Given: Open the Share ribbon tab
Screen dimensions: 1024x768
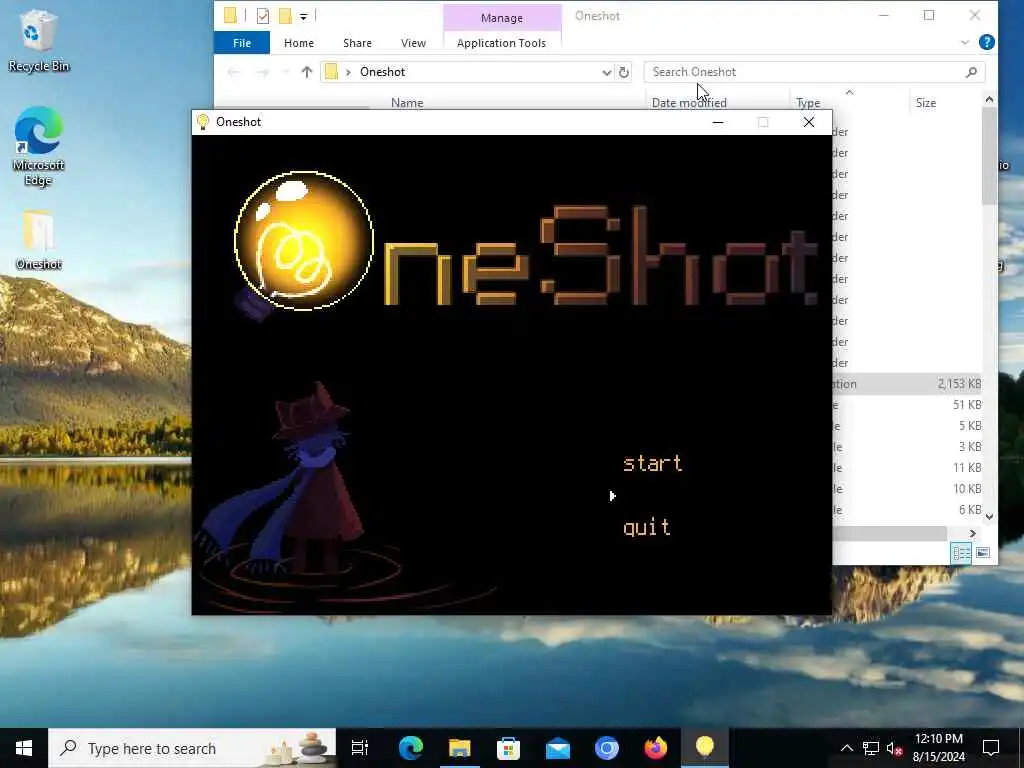Looking at the screenshot, I should pyautogui.click(x=357, y=42).
